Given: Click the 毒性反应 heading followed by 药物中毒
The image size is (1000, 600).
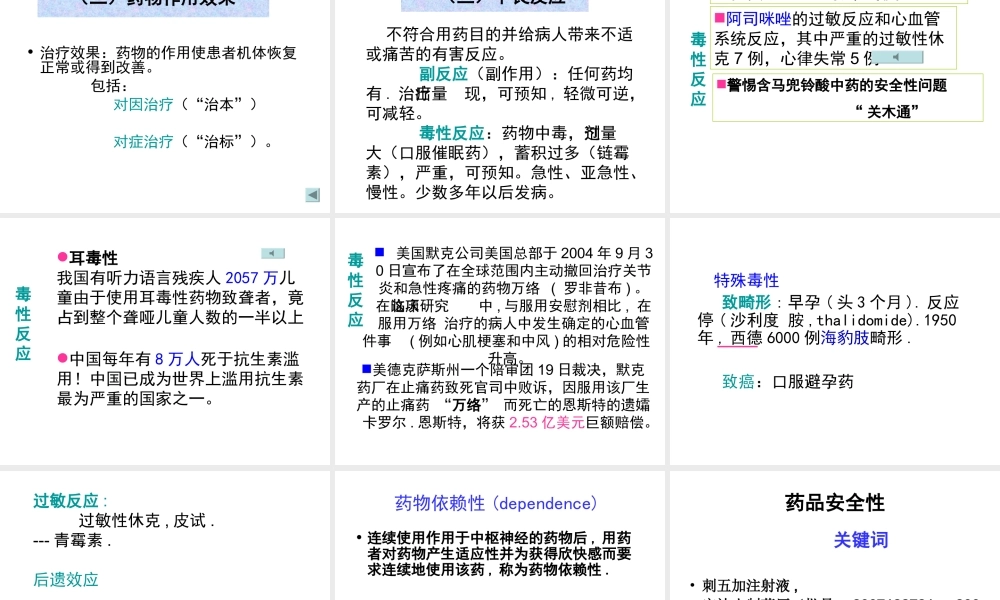Looking at the screenshot, I should click(x=452, y=133).
